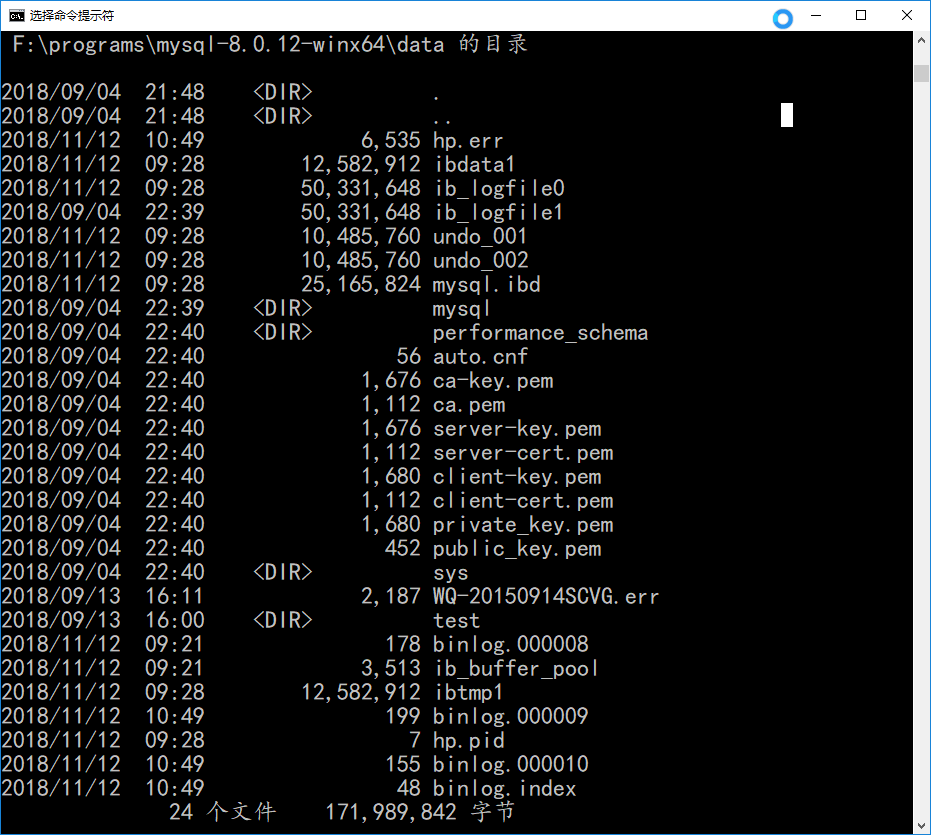Select the mysql.ibd file name
This screenshot has height=835, width=931.
[x=487, y=285]
